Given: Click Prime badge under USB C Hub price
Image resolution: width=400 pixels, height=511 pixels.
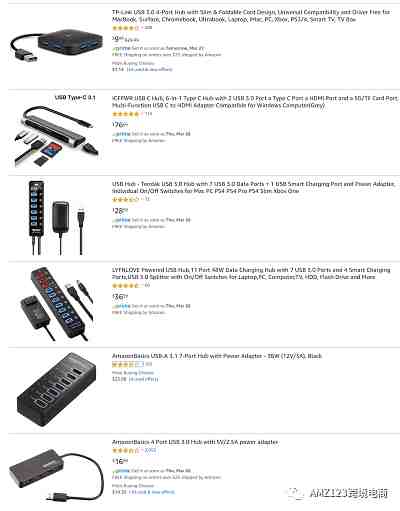Looking at the screenshot, I should 122,134.
